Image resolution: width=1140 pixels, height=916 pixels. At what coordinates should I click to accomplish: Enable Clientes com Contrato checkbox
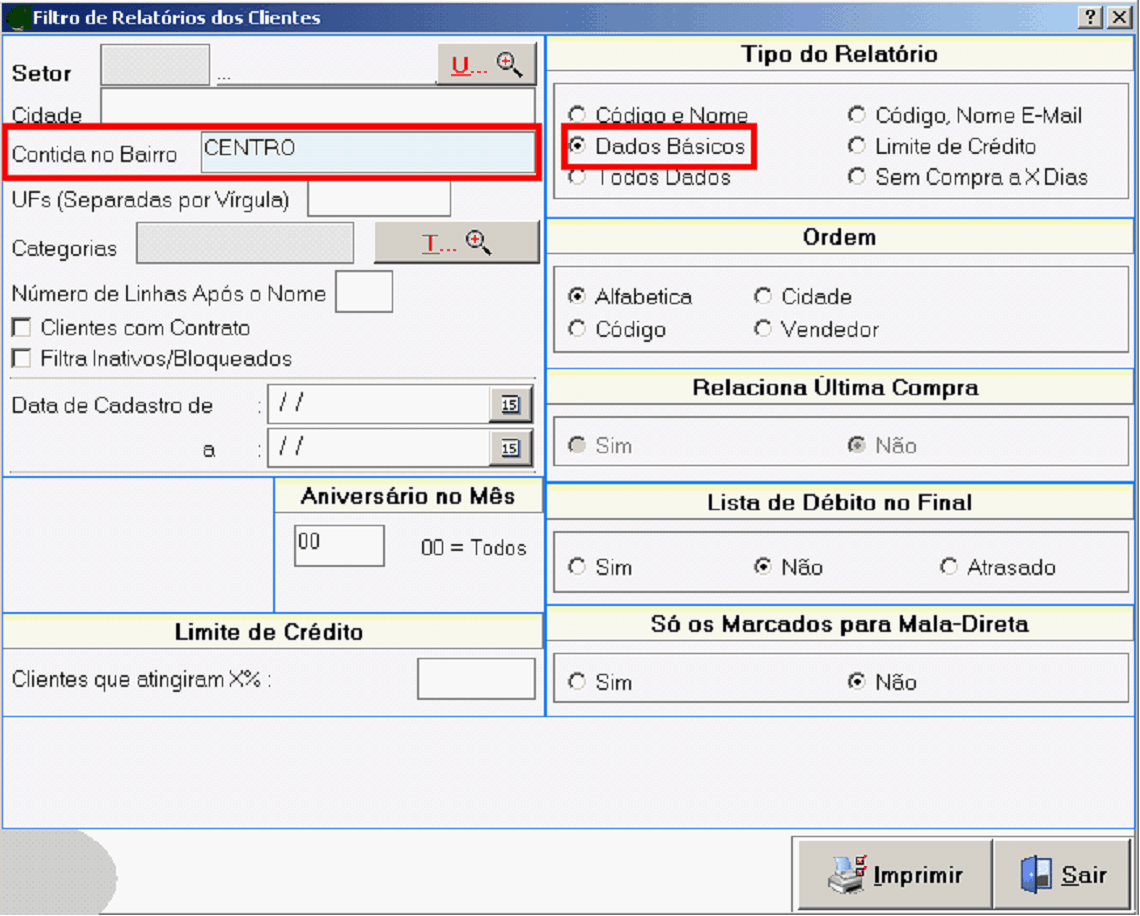pyautogui.click(x=20, y=328)
